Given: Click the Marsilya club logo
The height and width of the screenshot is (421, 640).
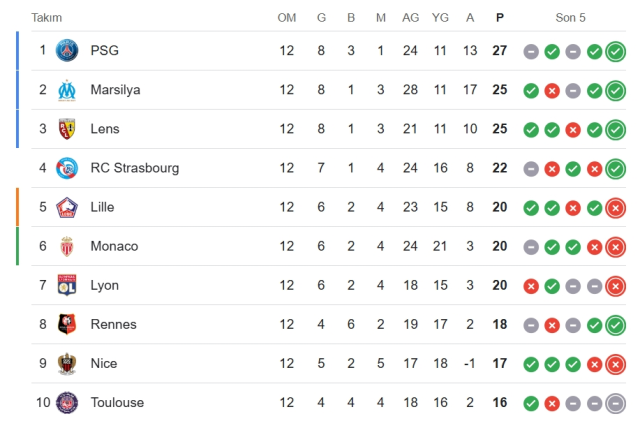Looking at the screenshot, I should point(67,90).
